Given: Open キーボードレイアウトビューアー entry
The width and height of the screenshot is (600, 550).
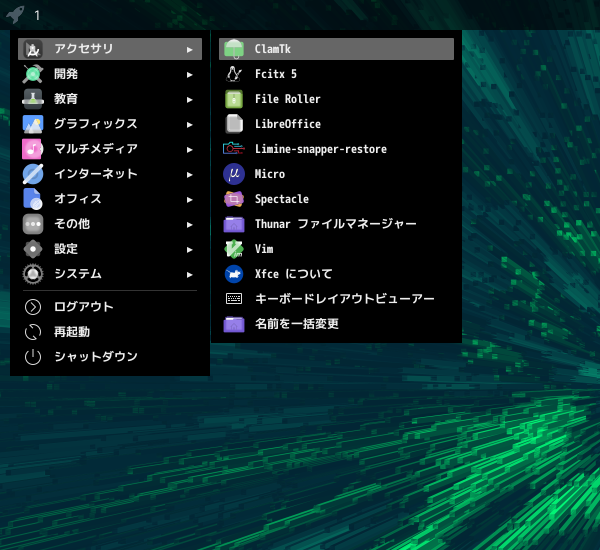Looking at the screenshot, I should point(336,299).
